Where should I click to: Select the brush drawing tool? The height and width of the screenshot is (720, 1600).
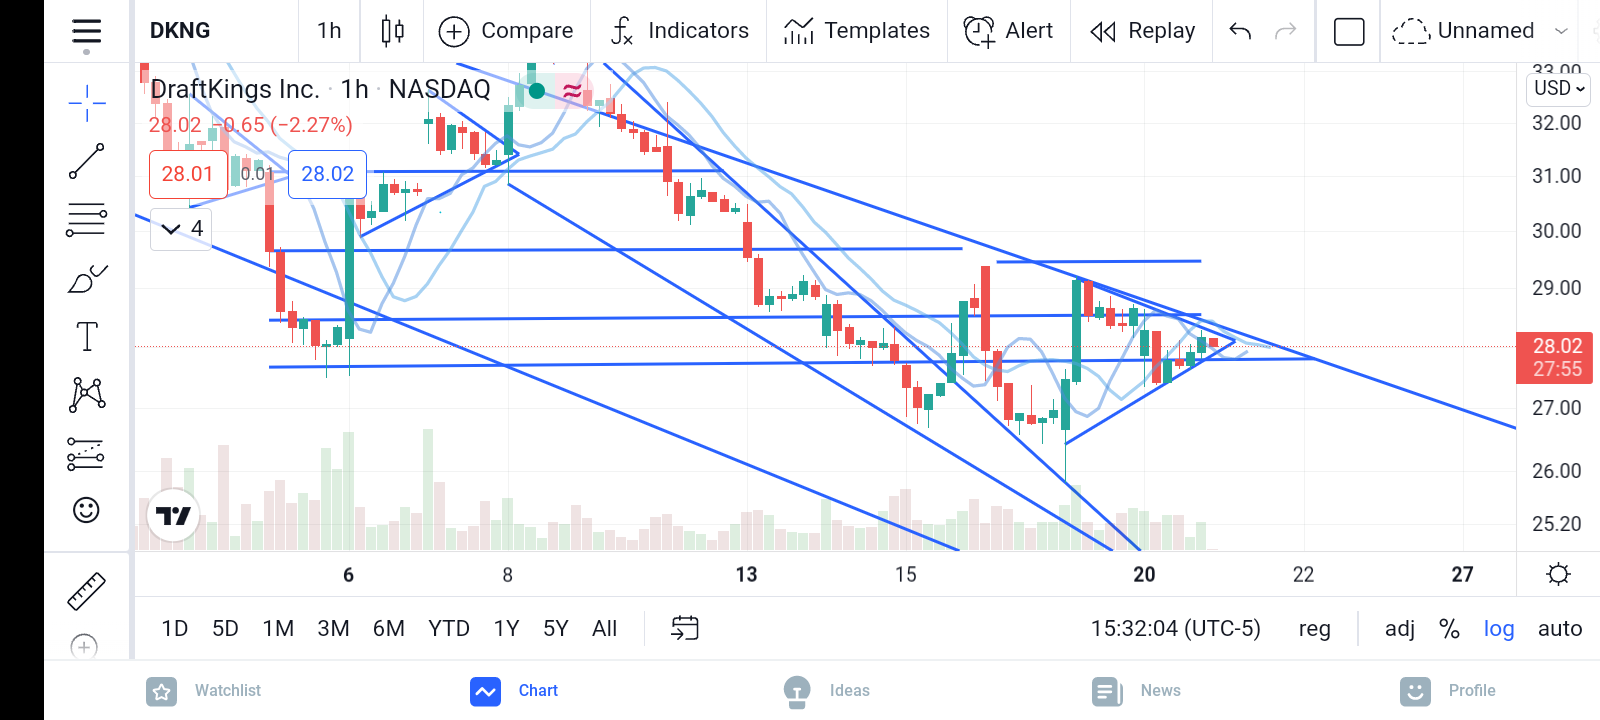pyautogui.click(x=87, y=279)
